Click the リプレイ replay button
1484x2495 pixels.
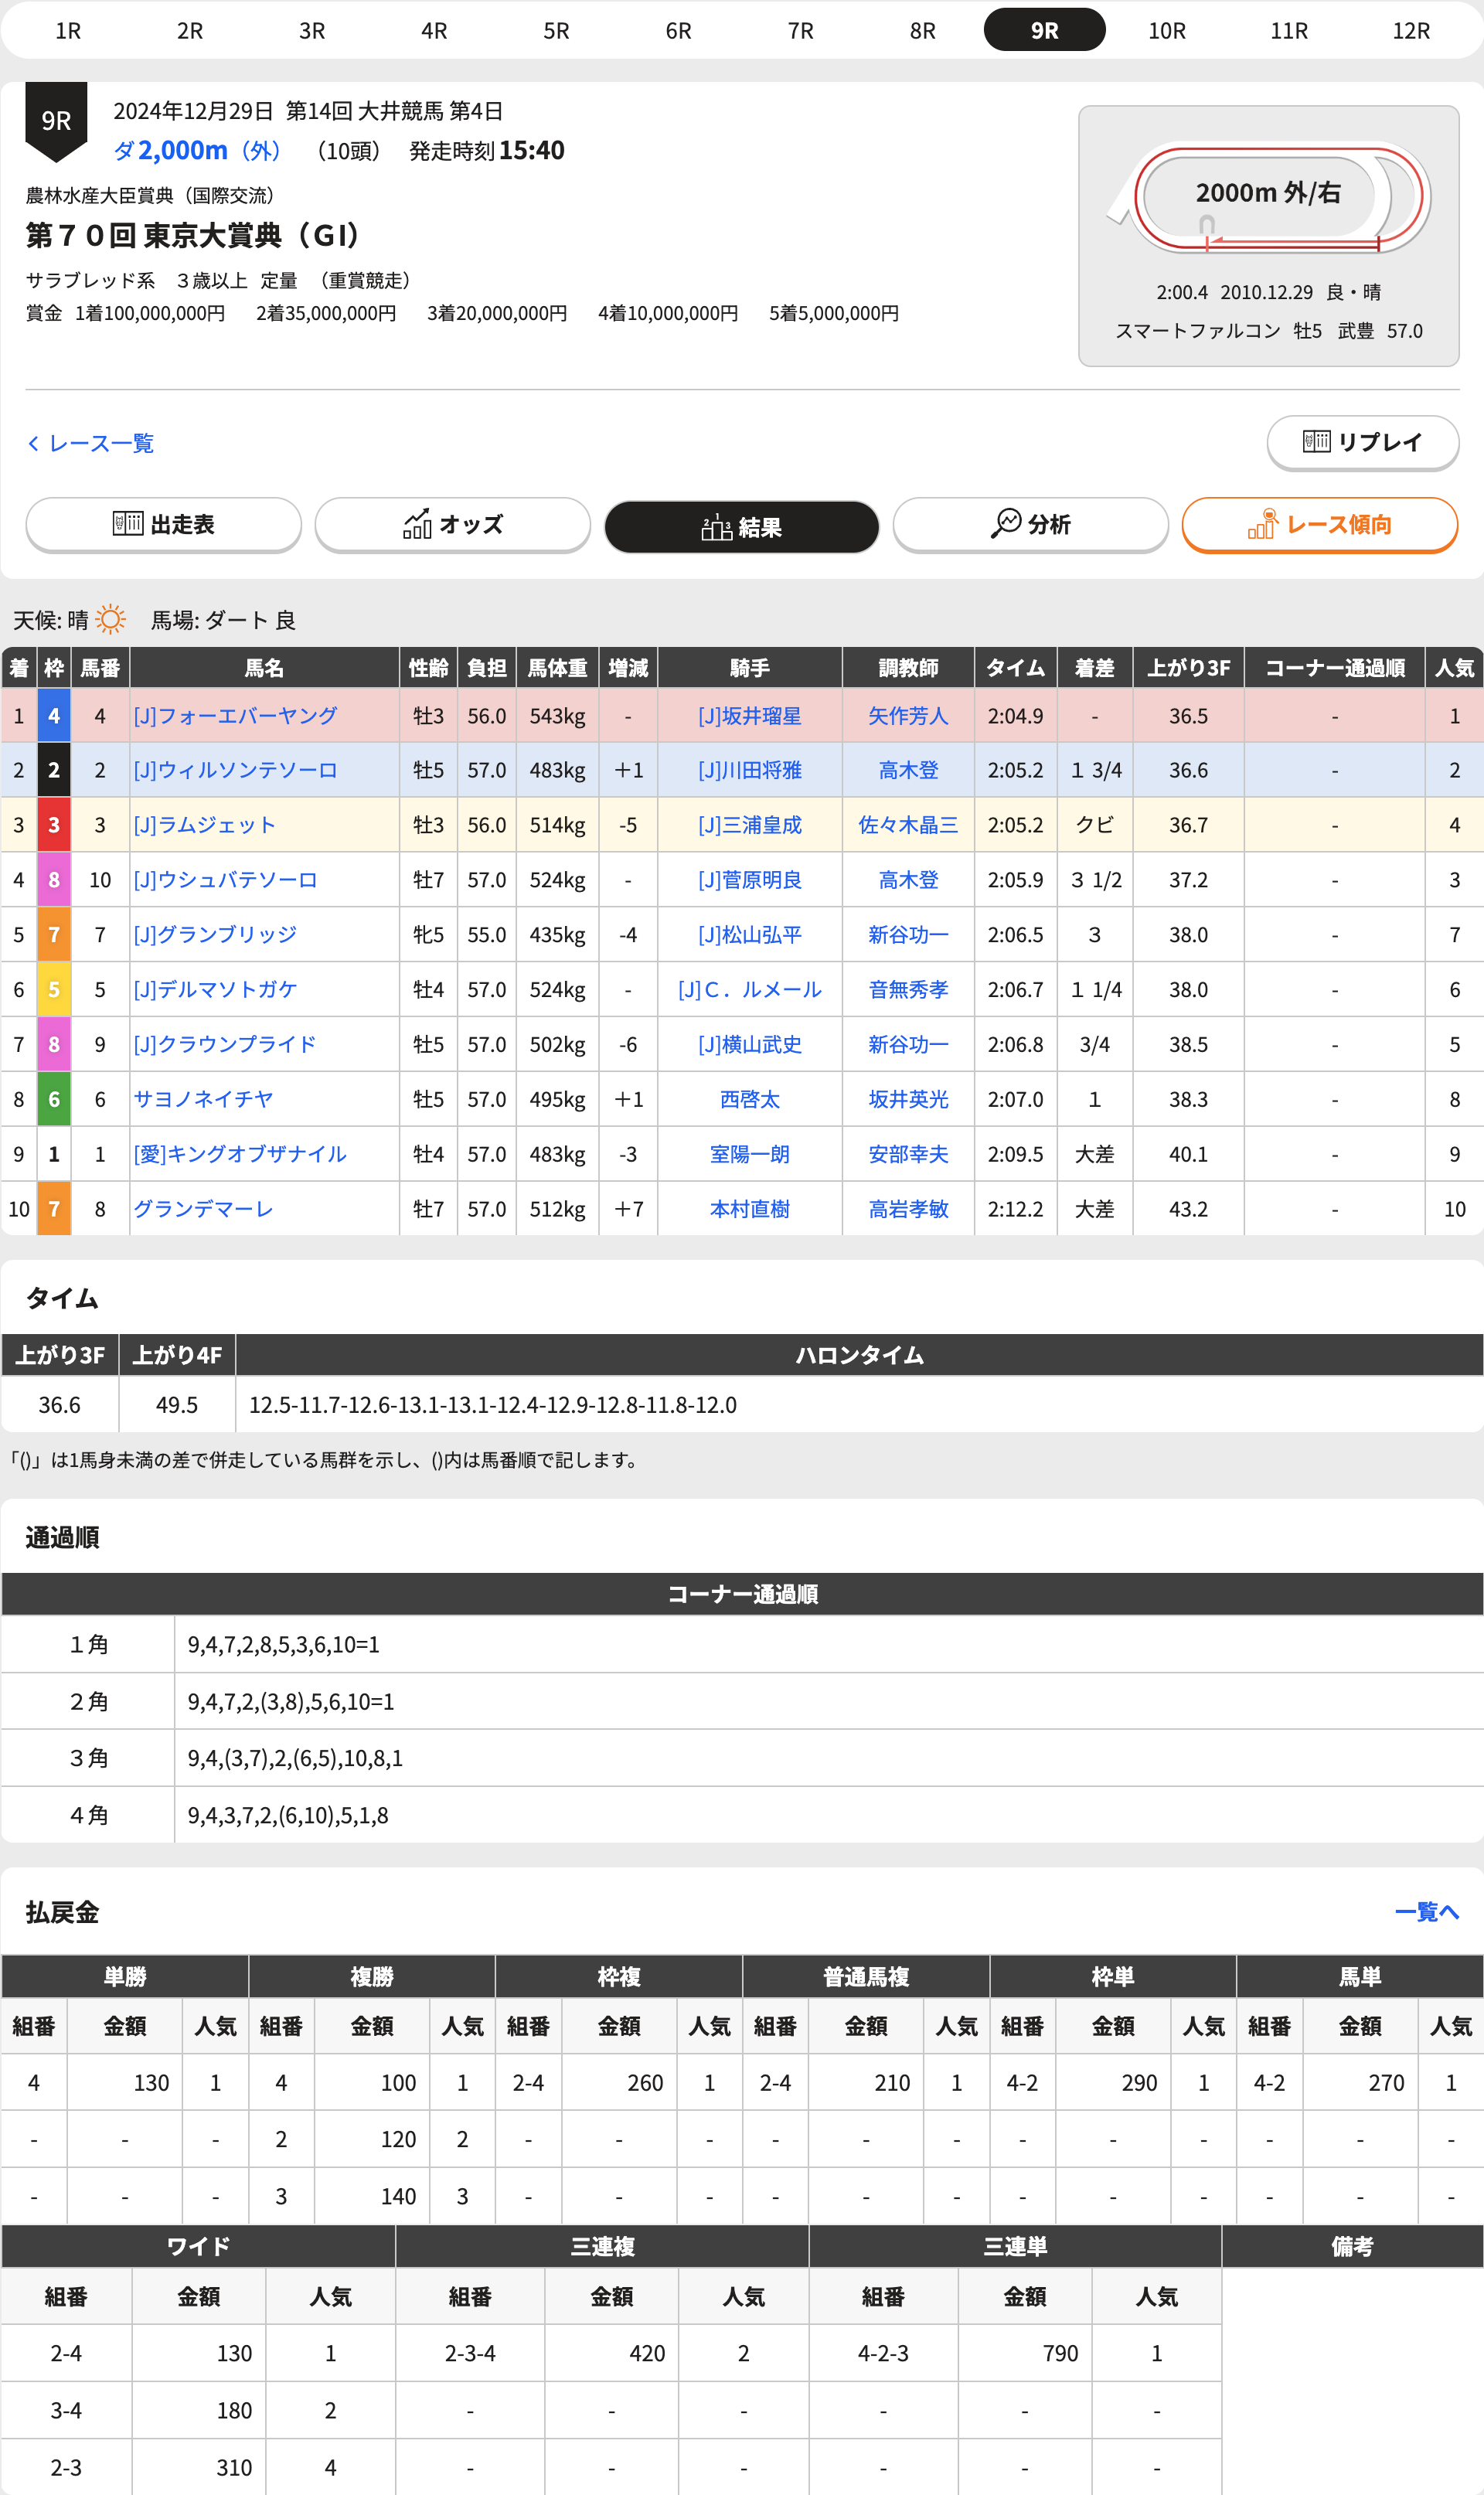click(x=1362, y=442)
